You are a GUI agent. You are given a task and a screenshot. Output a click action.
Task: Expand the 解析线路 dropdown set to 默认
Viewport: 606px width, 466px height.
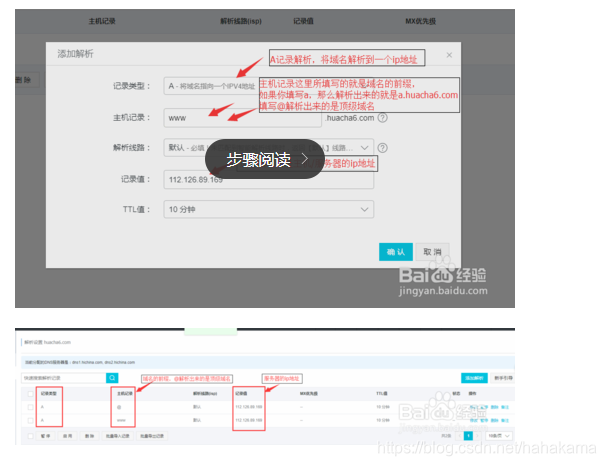(269, 148)
